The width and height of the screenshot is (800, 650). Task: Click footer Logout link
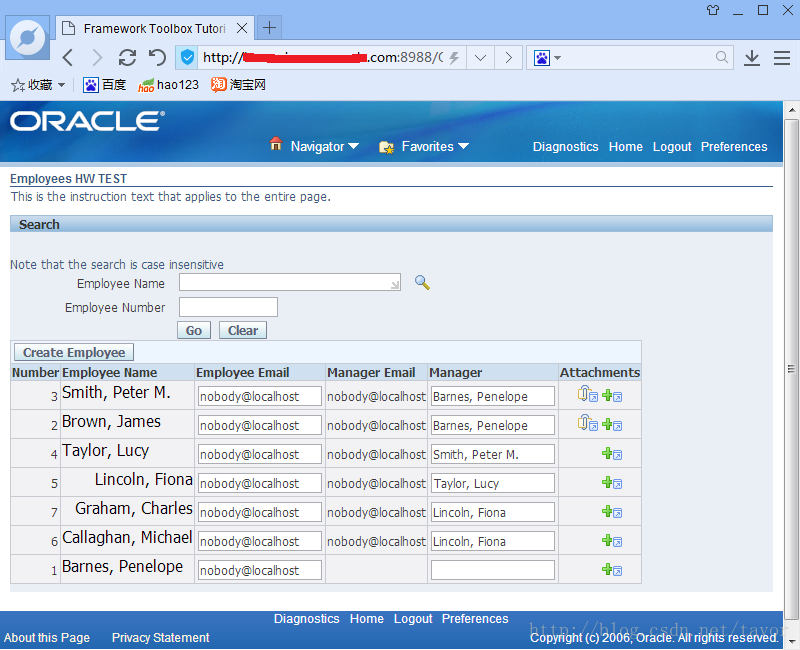coord(413,619)
